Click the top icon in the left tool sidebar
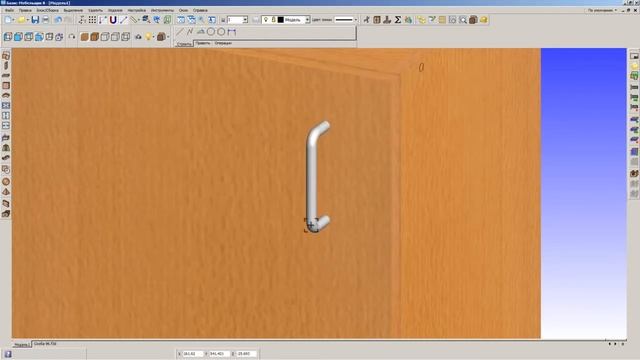The image size is (640, 360). pos(6,56)
